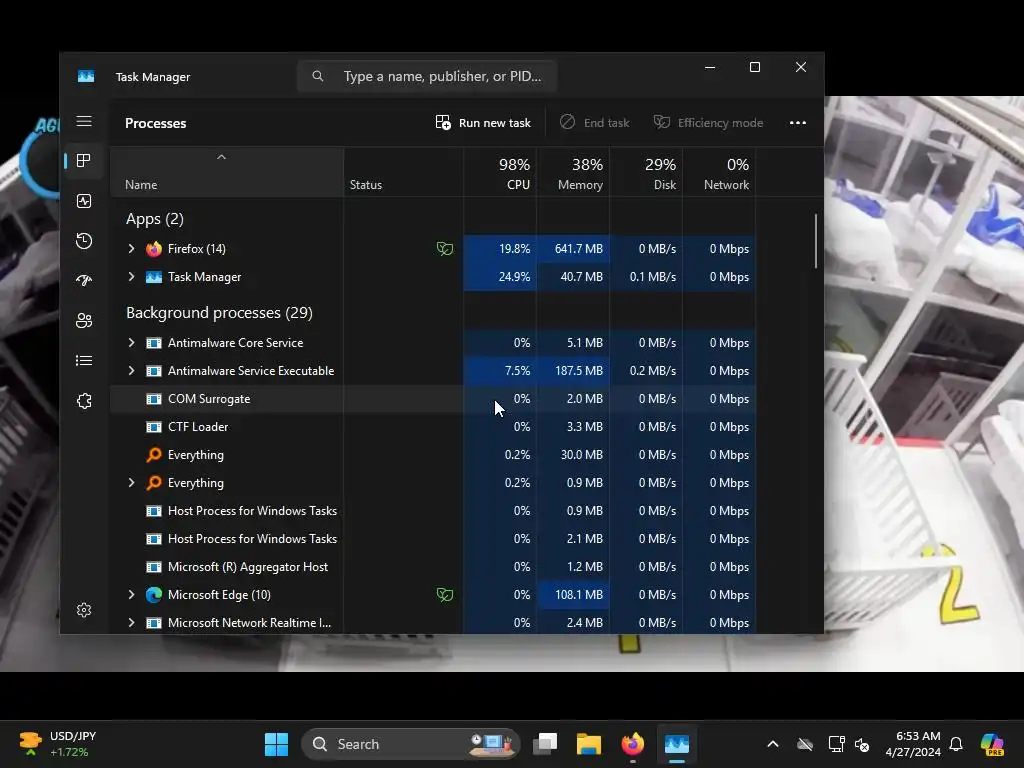The image size is (1024, 768).
Task: Open the notifications bell icon
Action: 956,744
